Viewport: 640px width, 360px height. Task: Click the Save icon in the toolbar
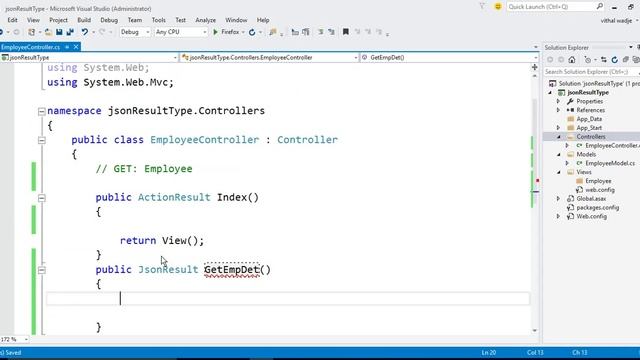click(60, 32)
